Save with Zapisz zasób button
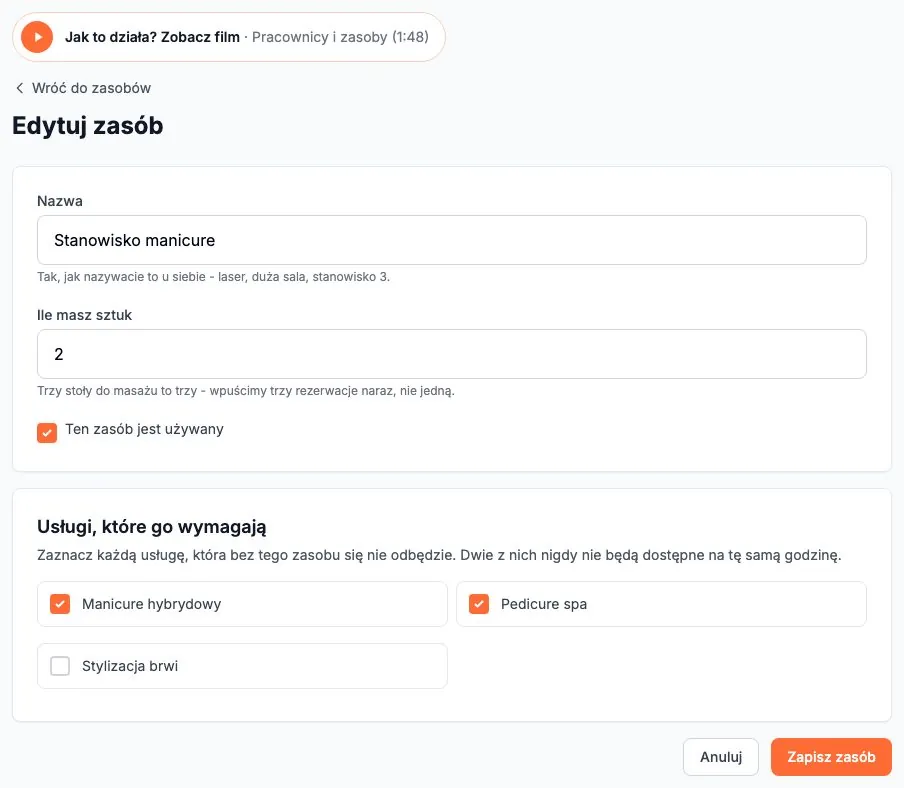Screen dimensions: 904x788 (831, 757)
